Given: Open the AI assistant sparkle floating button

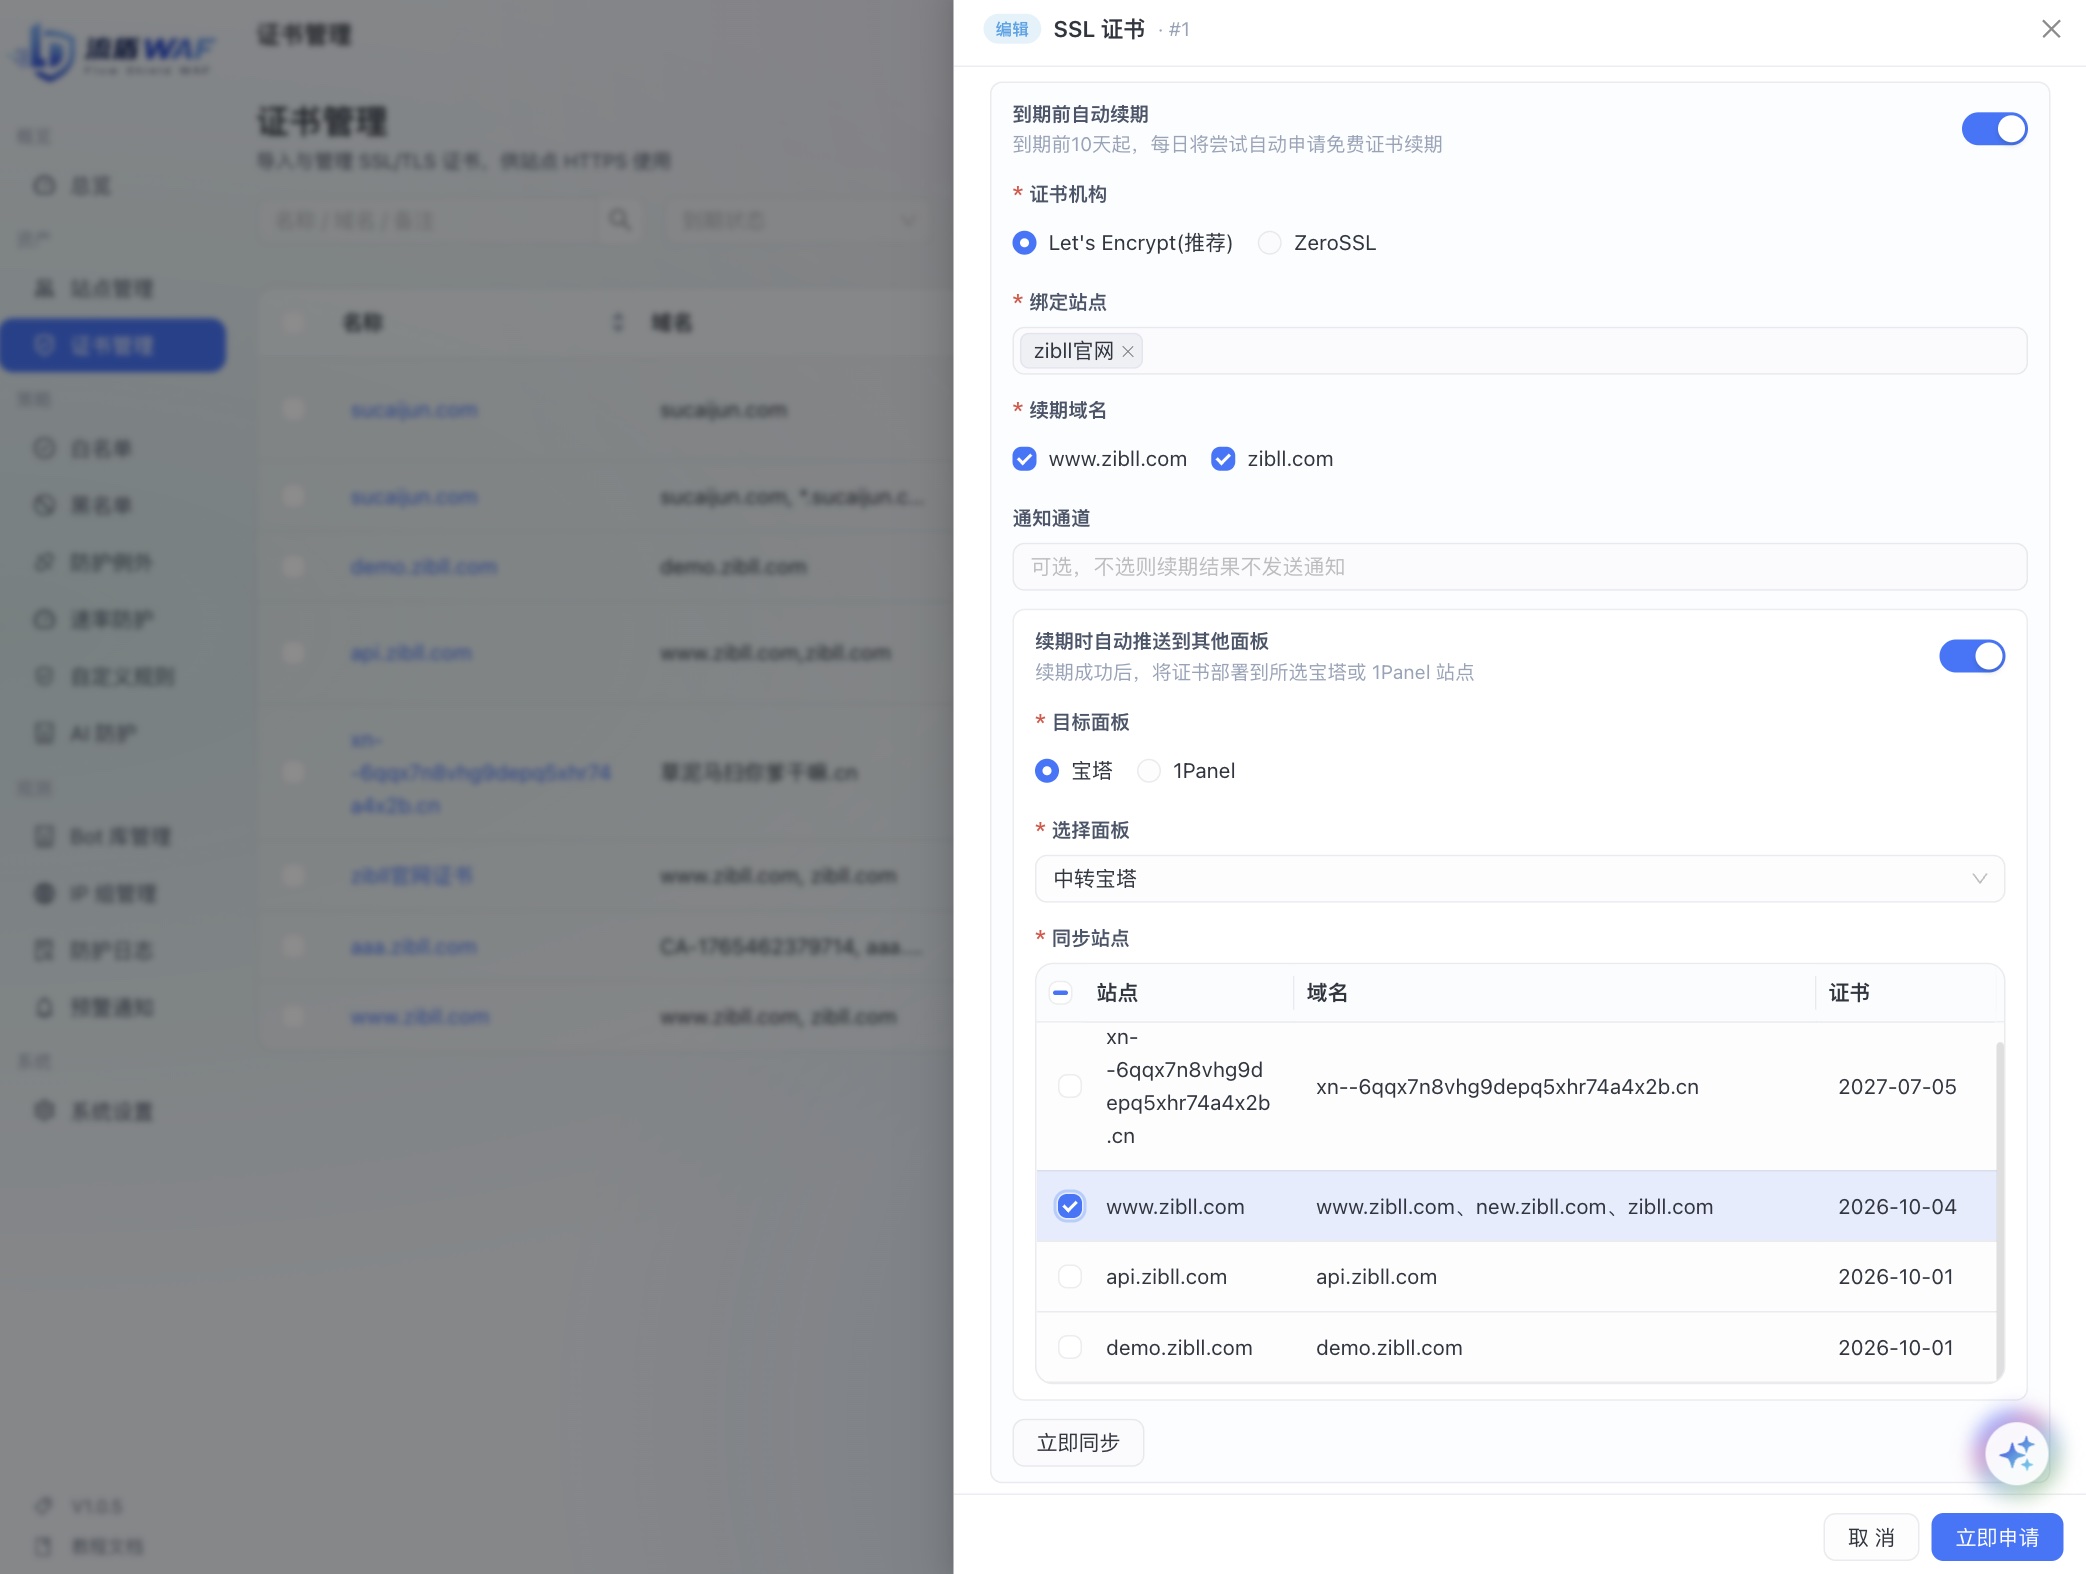Looking at the screenshot, I should [x=2017, y=1454].
